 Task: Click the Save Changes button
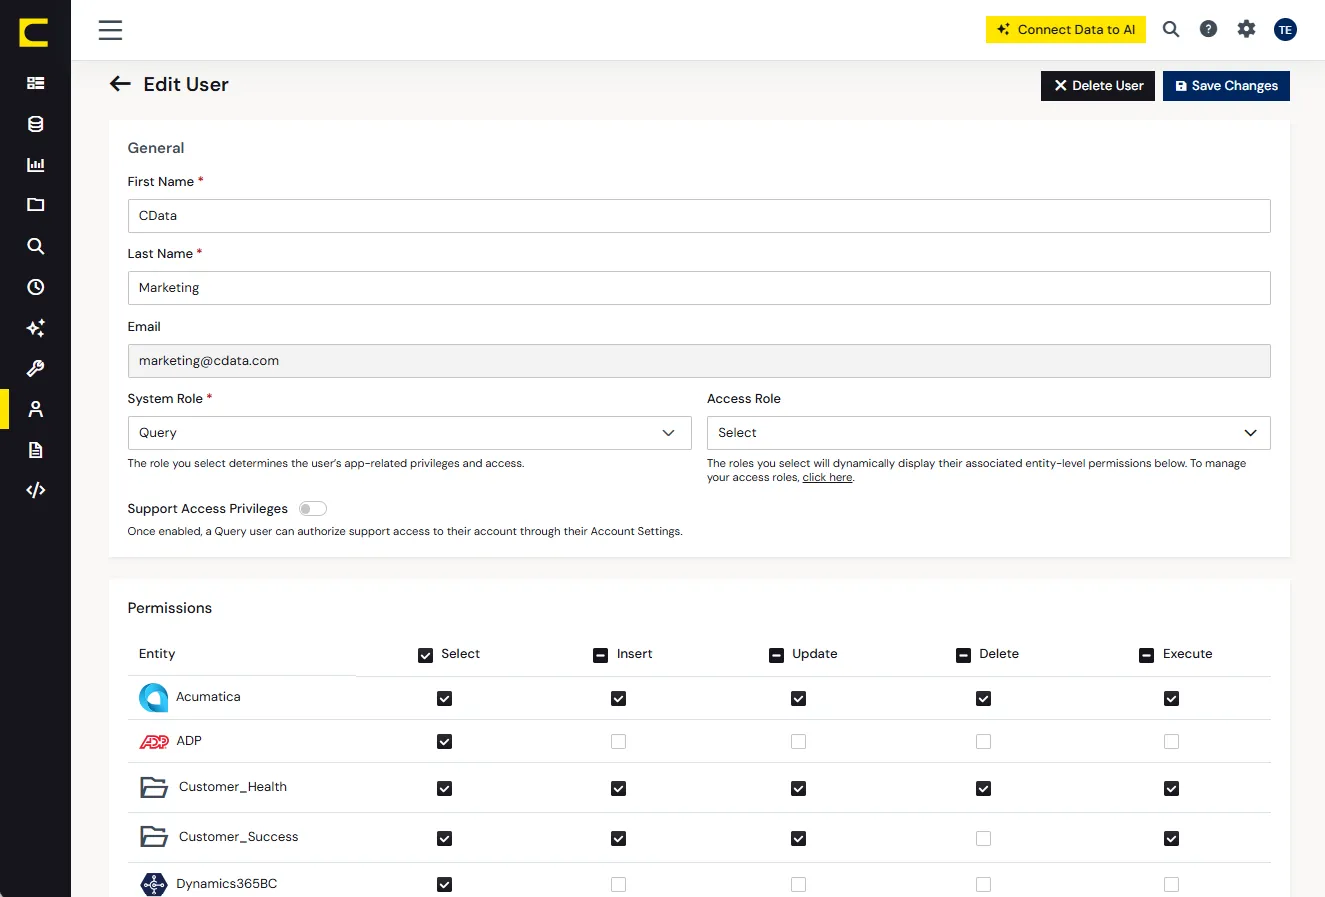click(x=1226, y=86)
